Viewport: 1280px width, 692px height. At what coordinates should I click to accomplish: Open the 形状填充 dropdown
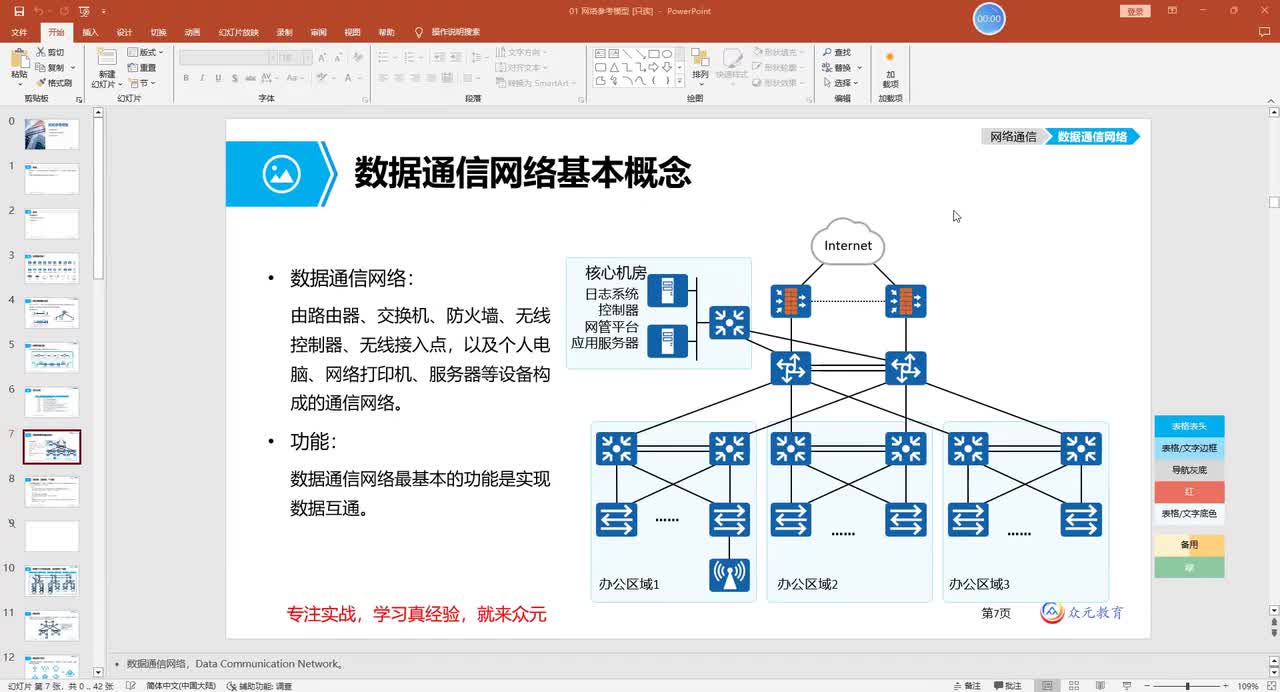[780, 52]
